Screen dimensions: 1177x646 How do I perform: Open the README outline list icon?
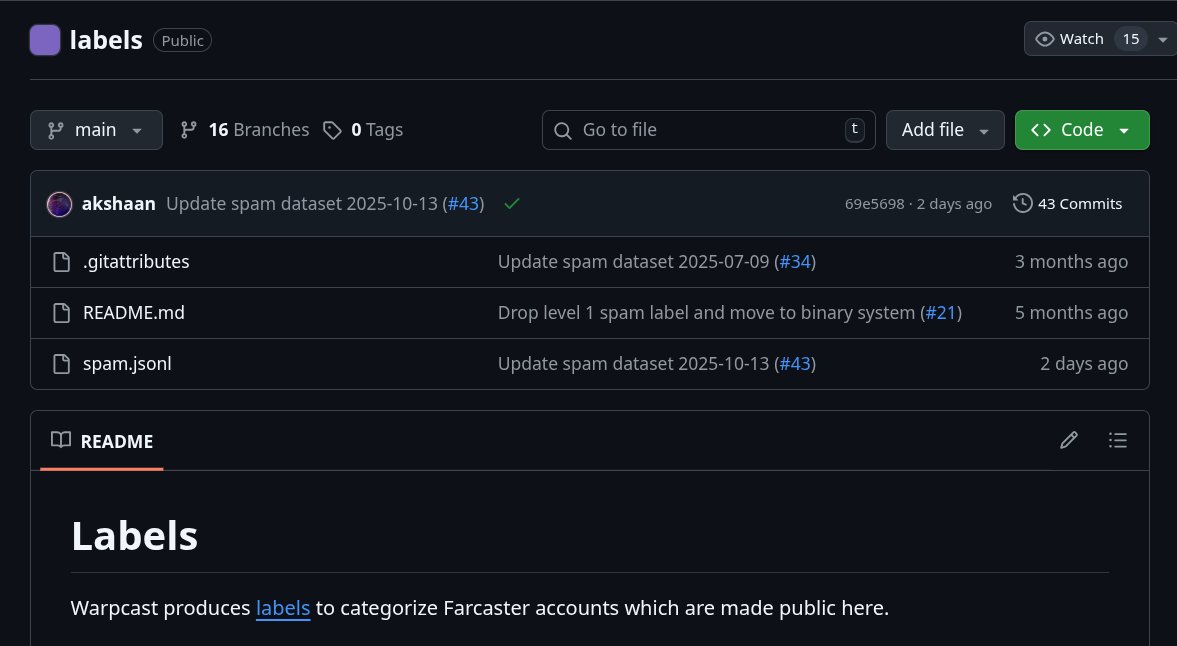pos(1118,440)
